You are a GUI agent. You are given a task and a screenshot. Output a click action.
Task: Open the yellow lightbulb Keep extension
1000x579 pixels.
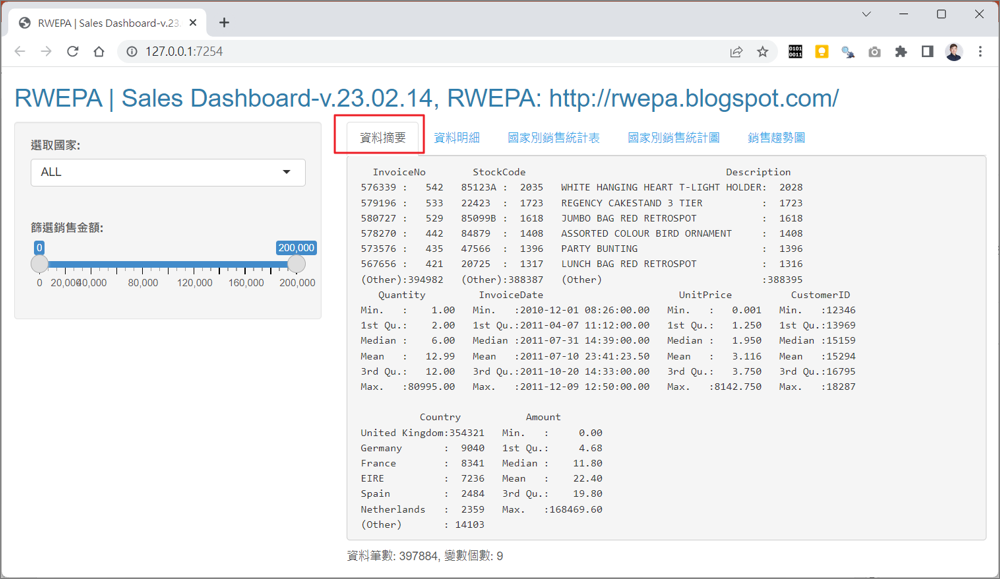click(822, 52)
